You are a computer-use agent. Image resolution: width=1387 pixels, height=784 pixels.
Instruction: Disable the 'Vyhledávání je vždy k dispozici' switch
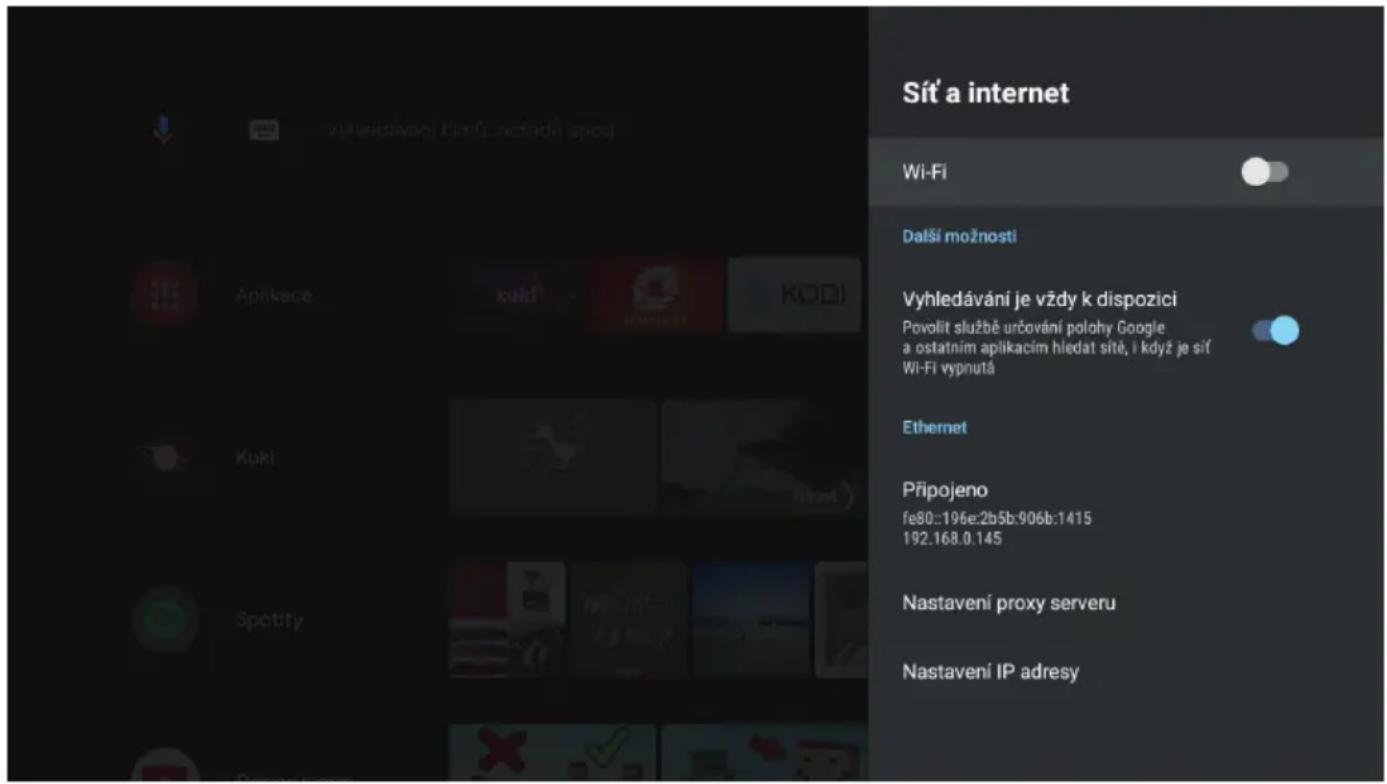tap(1276, 331)
